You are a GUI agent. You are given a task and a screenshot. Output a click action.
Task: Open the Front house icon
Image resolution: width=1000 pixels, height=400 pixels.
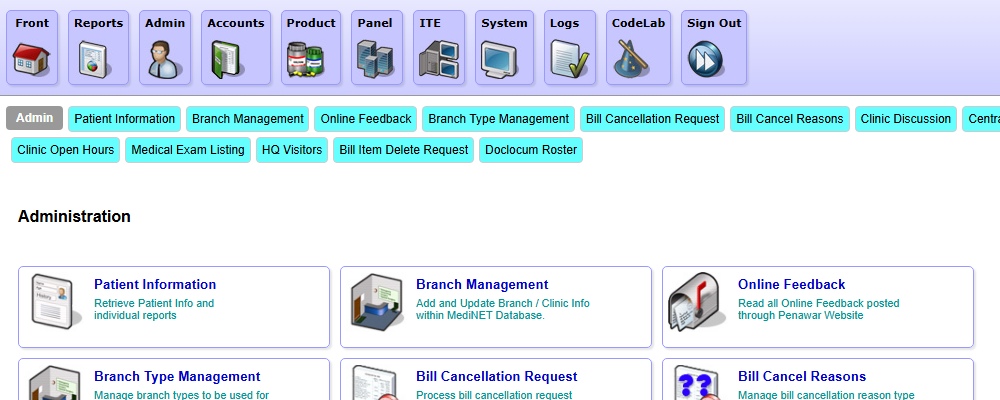click(x=32, y=59)
